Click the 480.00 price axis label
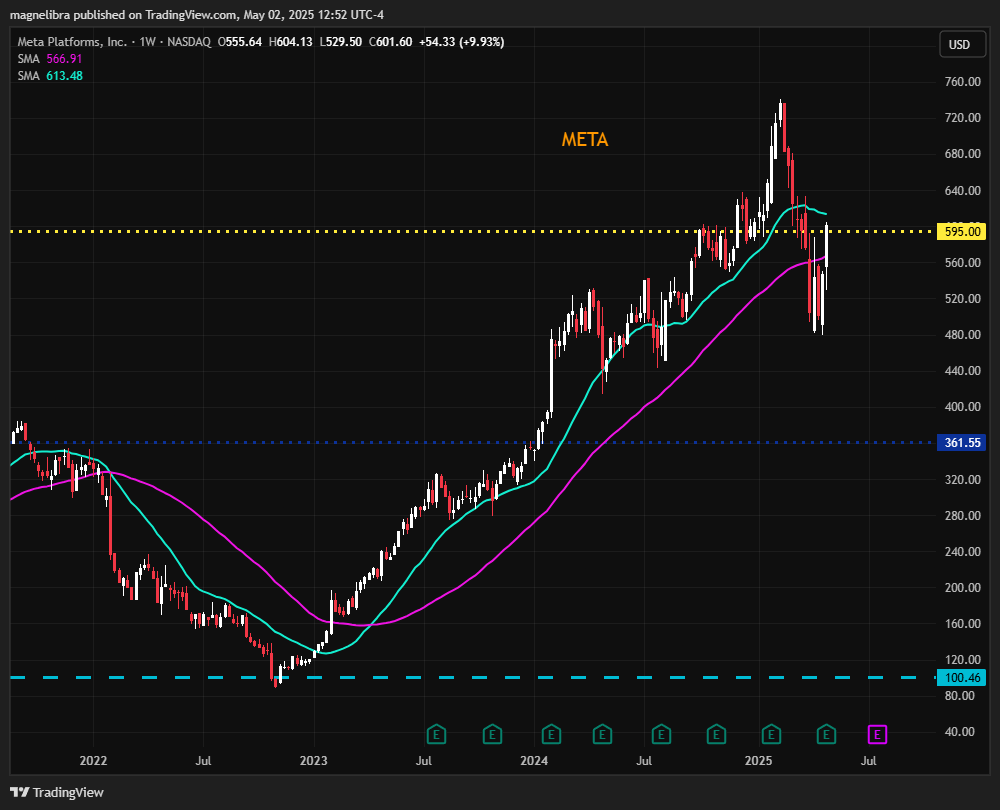 [962, 335]
